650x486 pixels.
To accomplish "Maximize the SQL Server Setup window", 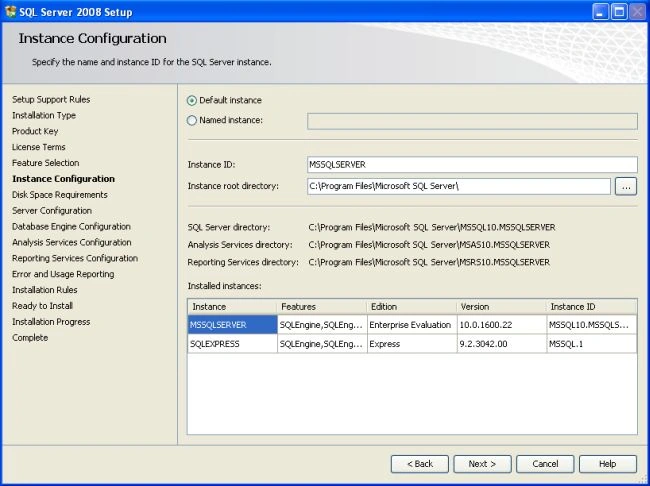I will 619,12.
